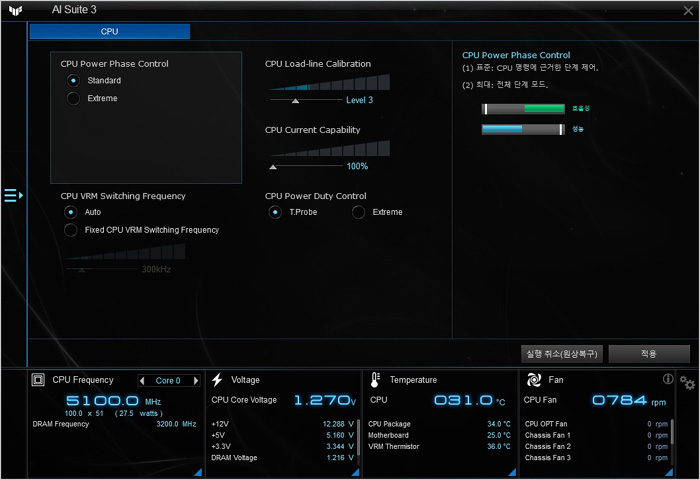Click the 031.0 °C CPU temperature readout
The width and height of the screenshot is (700, 480).
pyautogui.click(x=469, y=400)
